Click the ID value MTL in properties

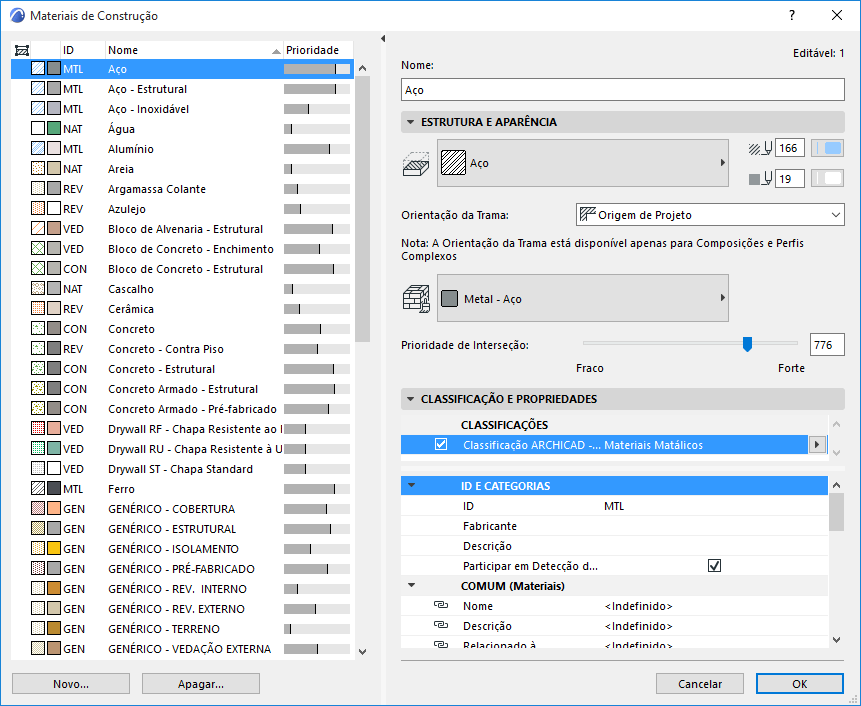[614, 506]
